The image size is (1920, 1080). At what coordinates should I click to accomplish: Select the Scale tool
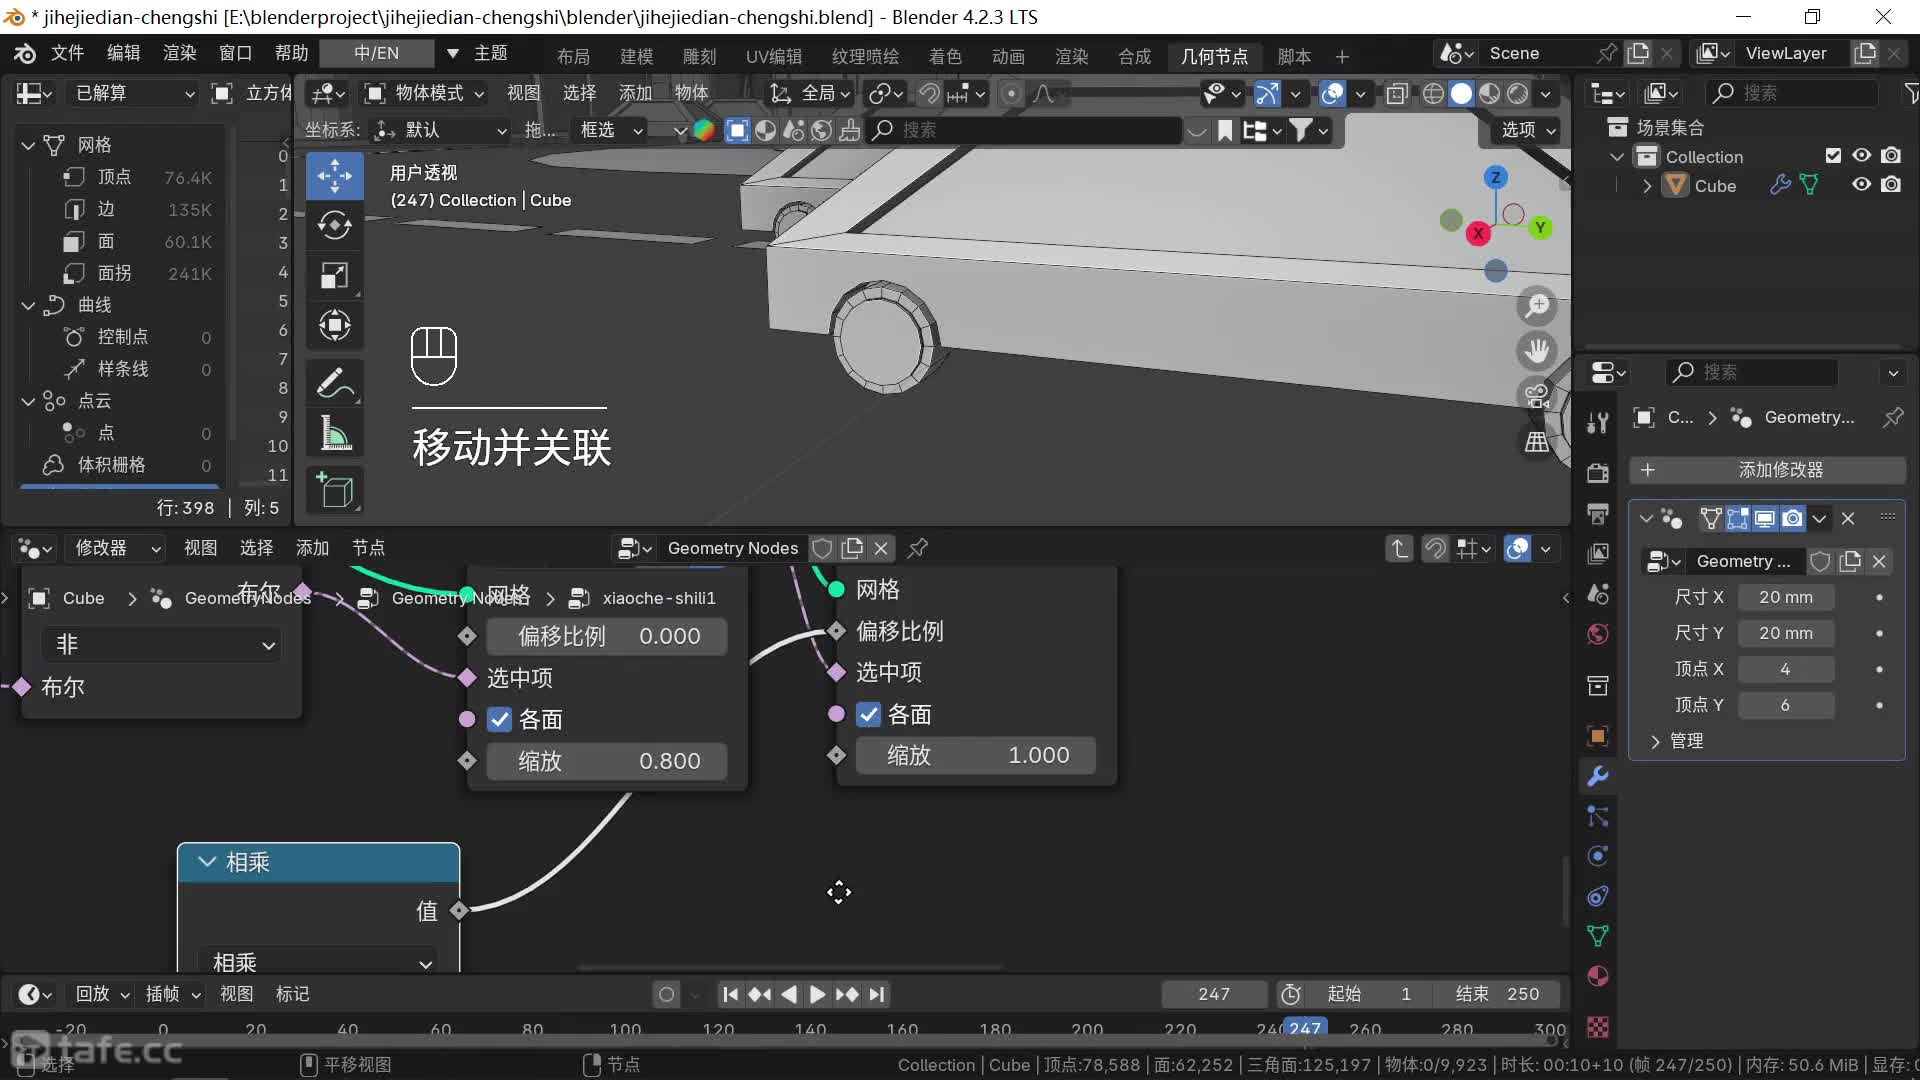pos(334,275)
